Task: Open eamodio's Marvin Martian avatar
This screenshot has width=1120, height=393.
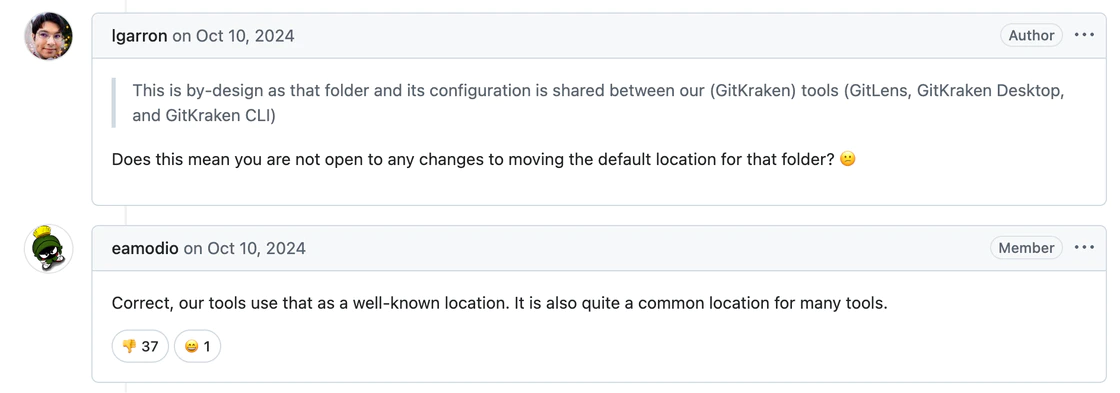Action: 49,249
